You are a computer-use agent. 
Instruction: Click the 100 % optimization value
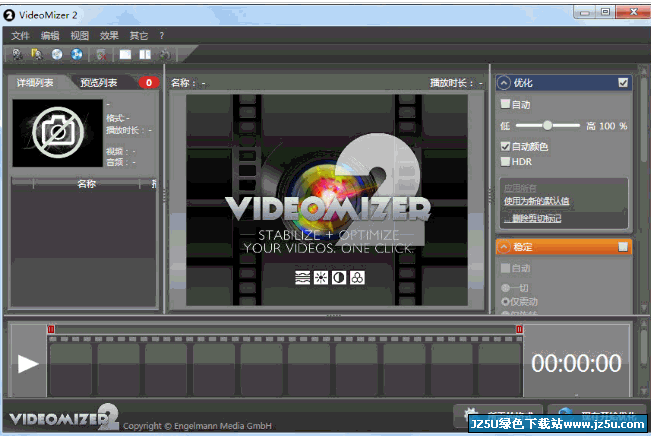point(613,126)
